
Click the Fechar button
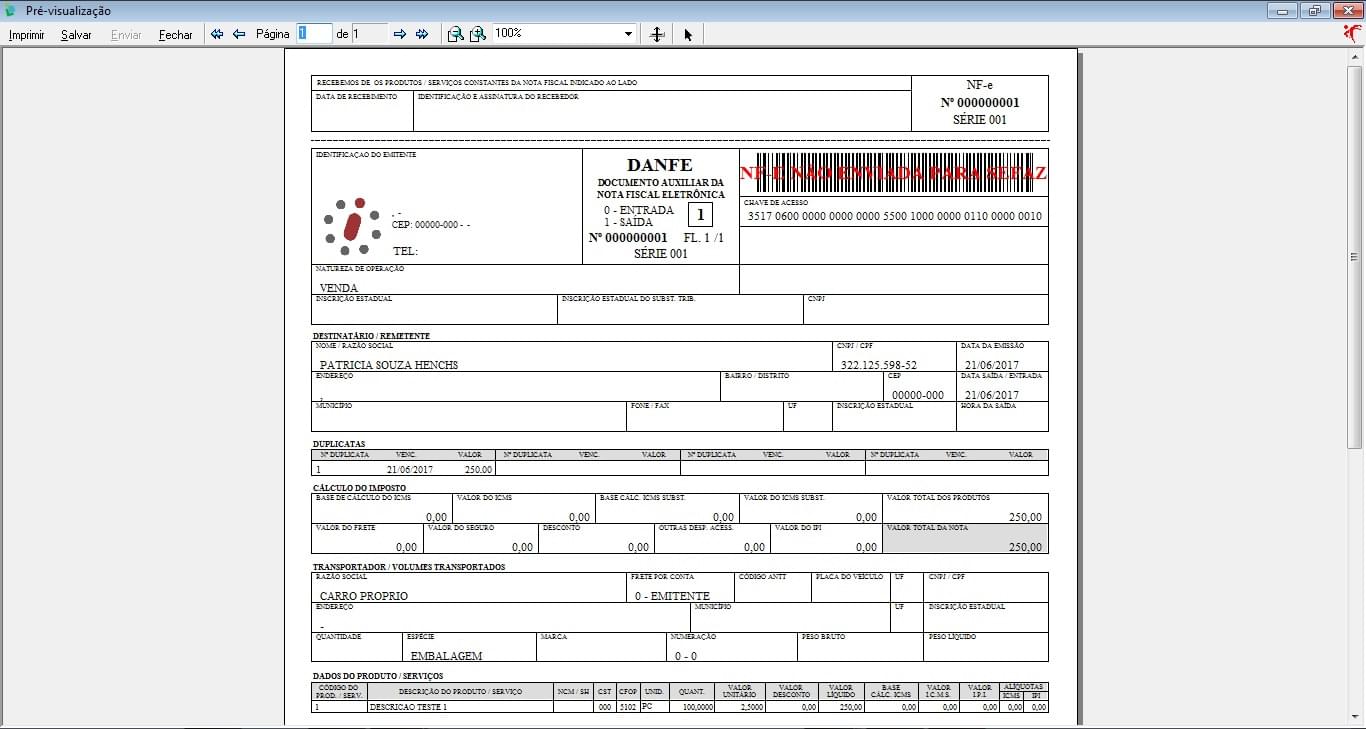(x=175, y=34)
